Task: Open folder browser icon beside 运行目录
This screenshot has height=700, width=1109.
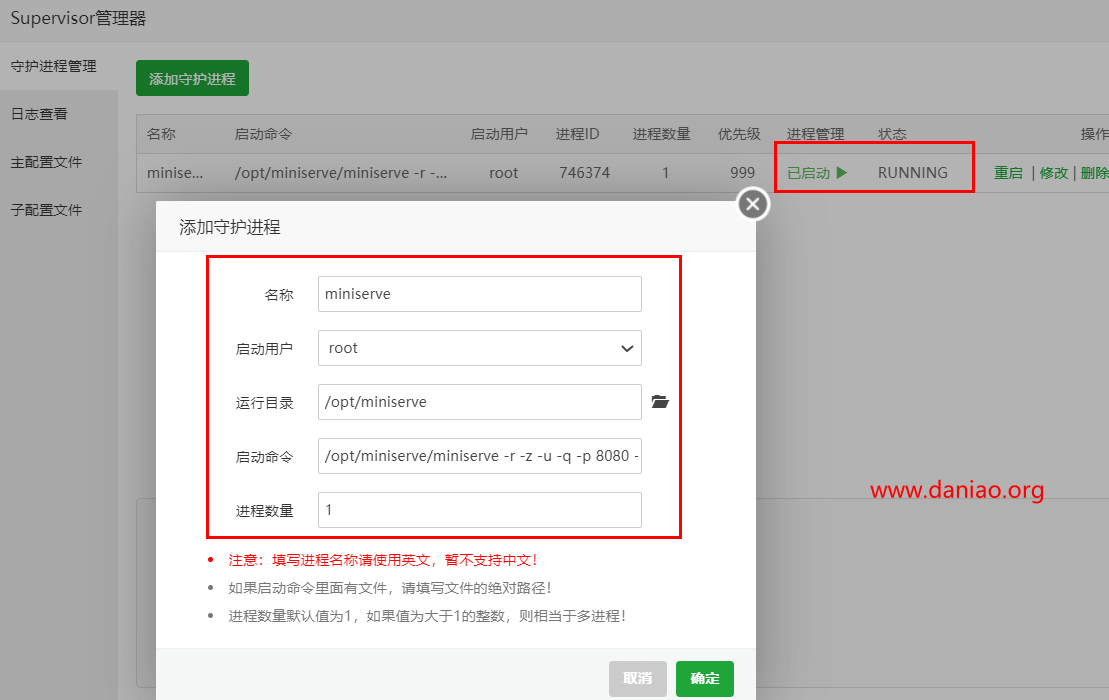Action: coord(660,402)
